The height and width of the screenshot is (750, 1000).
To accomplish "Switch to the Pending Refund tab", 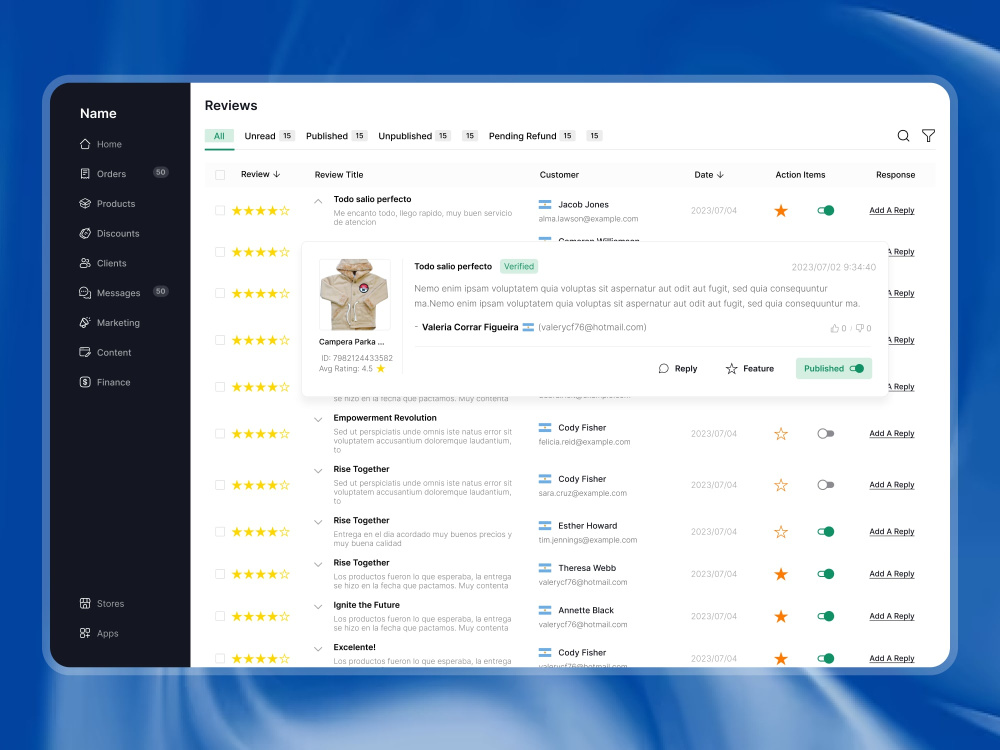I will [x=531, y=136].
